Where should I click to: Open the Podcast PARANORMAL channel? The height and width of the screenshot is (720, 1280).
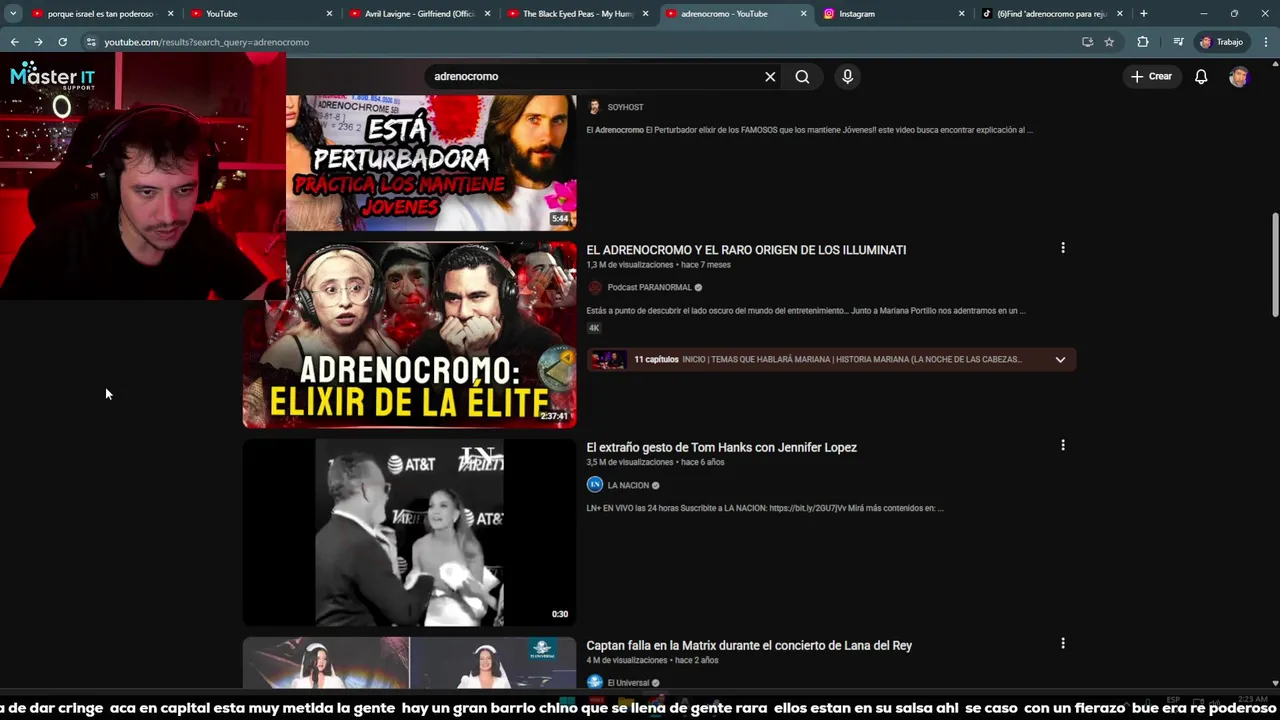point(650,288)
